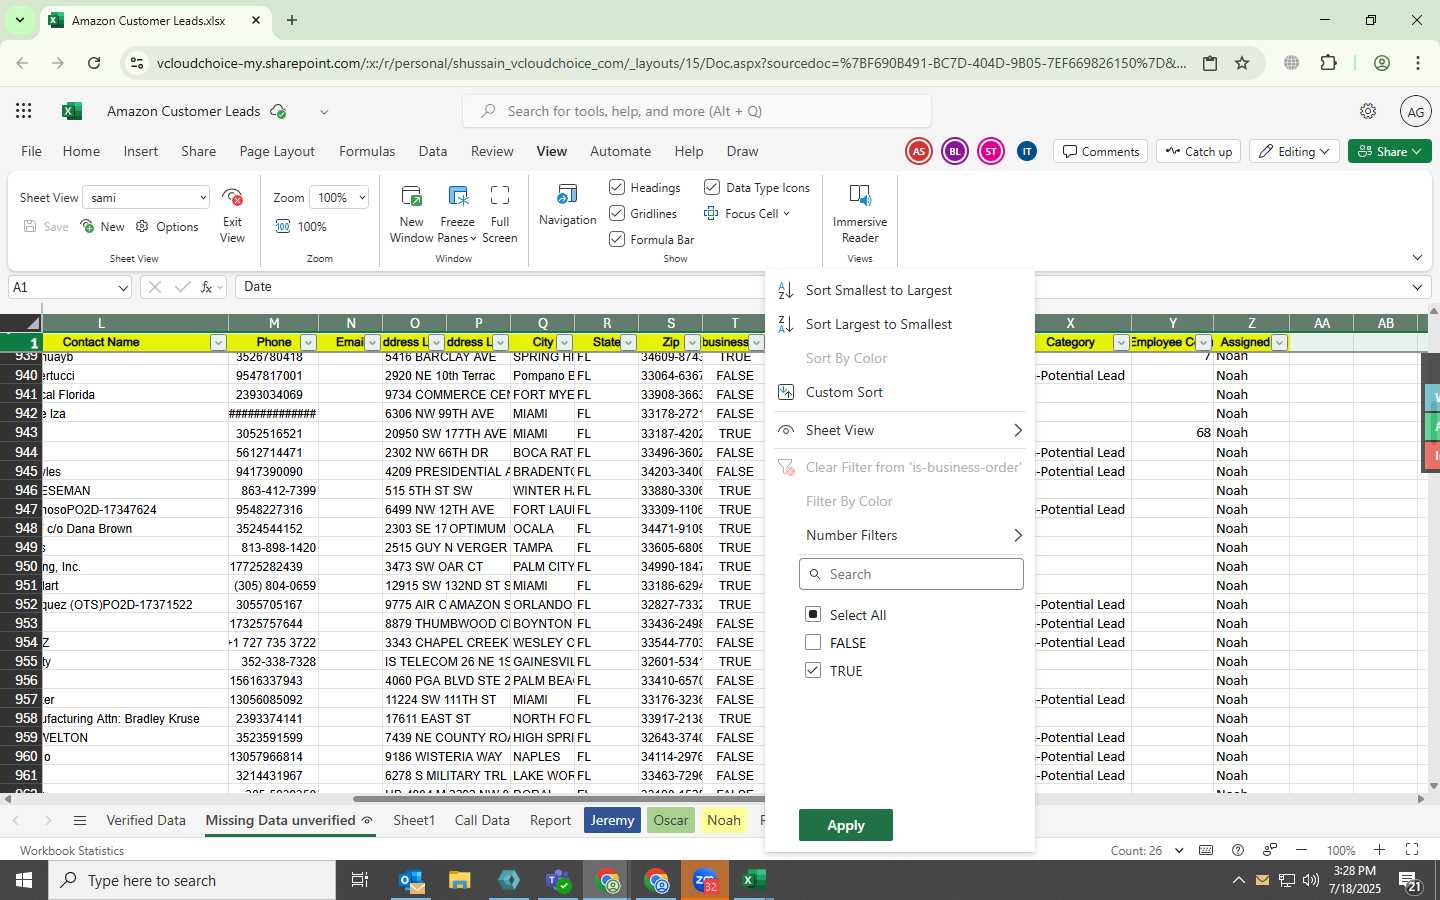Click the filter Search box
Screen dimensions: 1440x900
[911, 574]
